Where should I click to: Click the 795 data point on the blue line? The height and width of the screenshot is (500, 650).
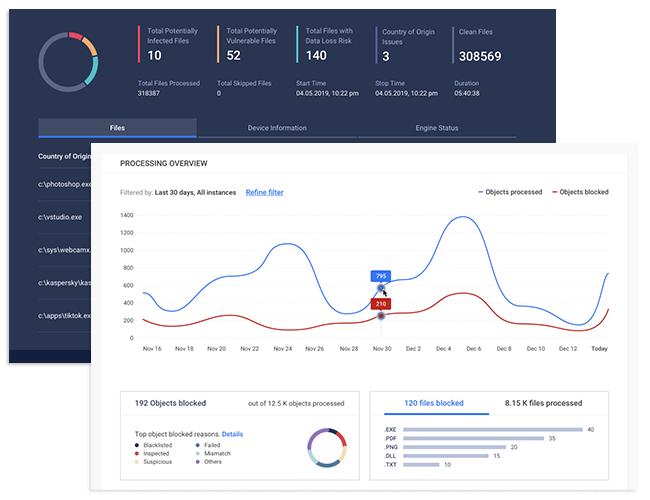point(381,288)
